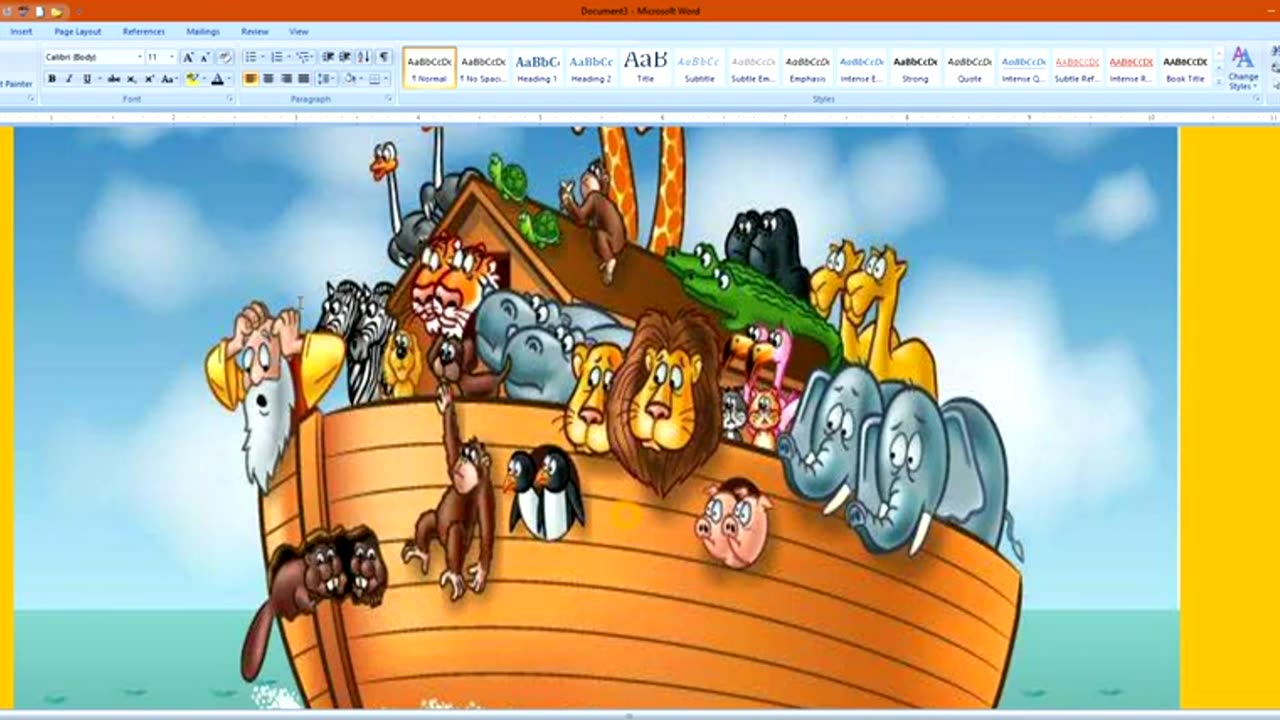Viewport: 1280px width, 720px height.
Task: Click Open folder icon in quick access toolbar
Action: (x=57, y=12)
